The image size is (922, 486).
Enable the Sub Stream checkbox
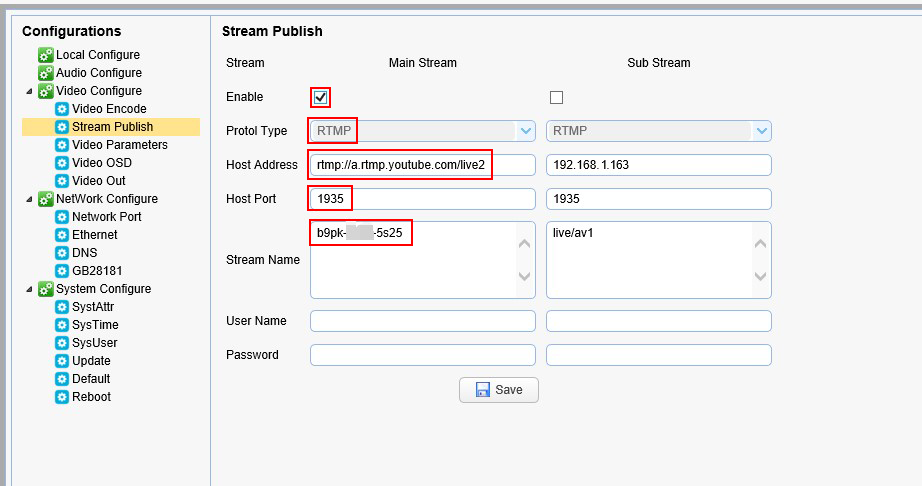coord(557,97)
